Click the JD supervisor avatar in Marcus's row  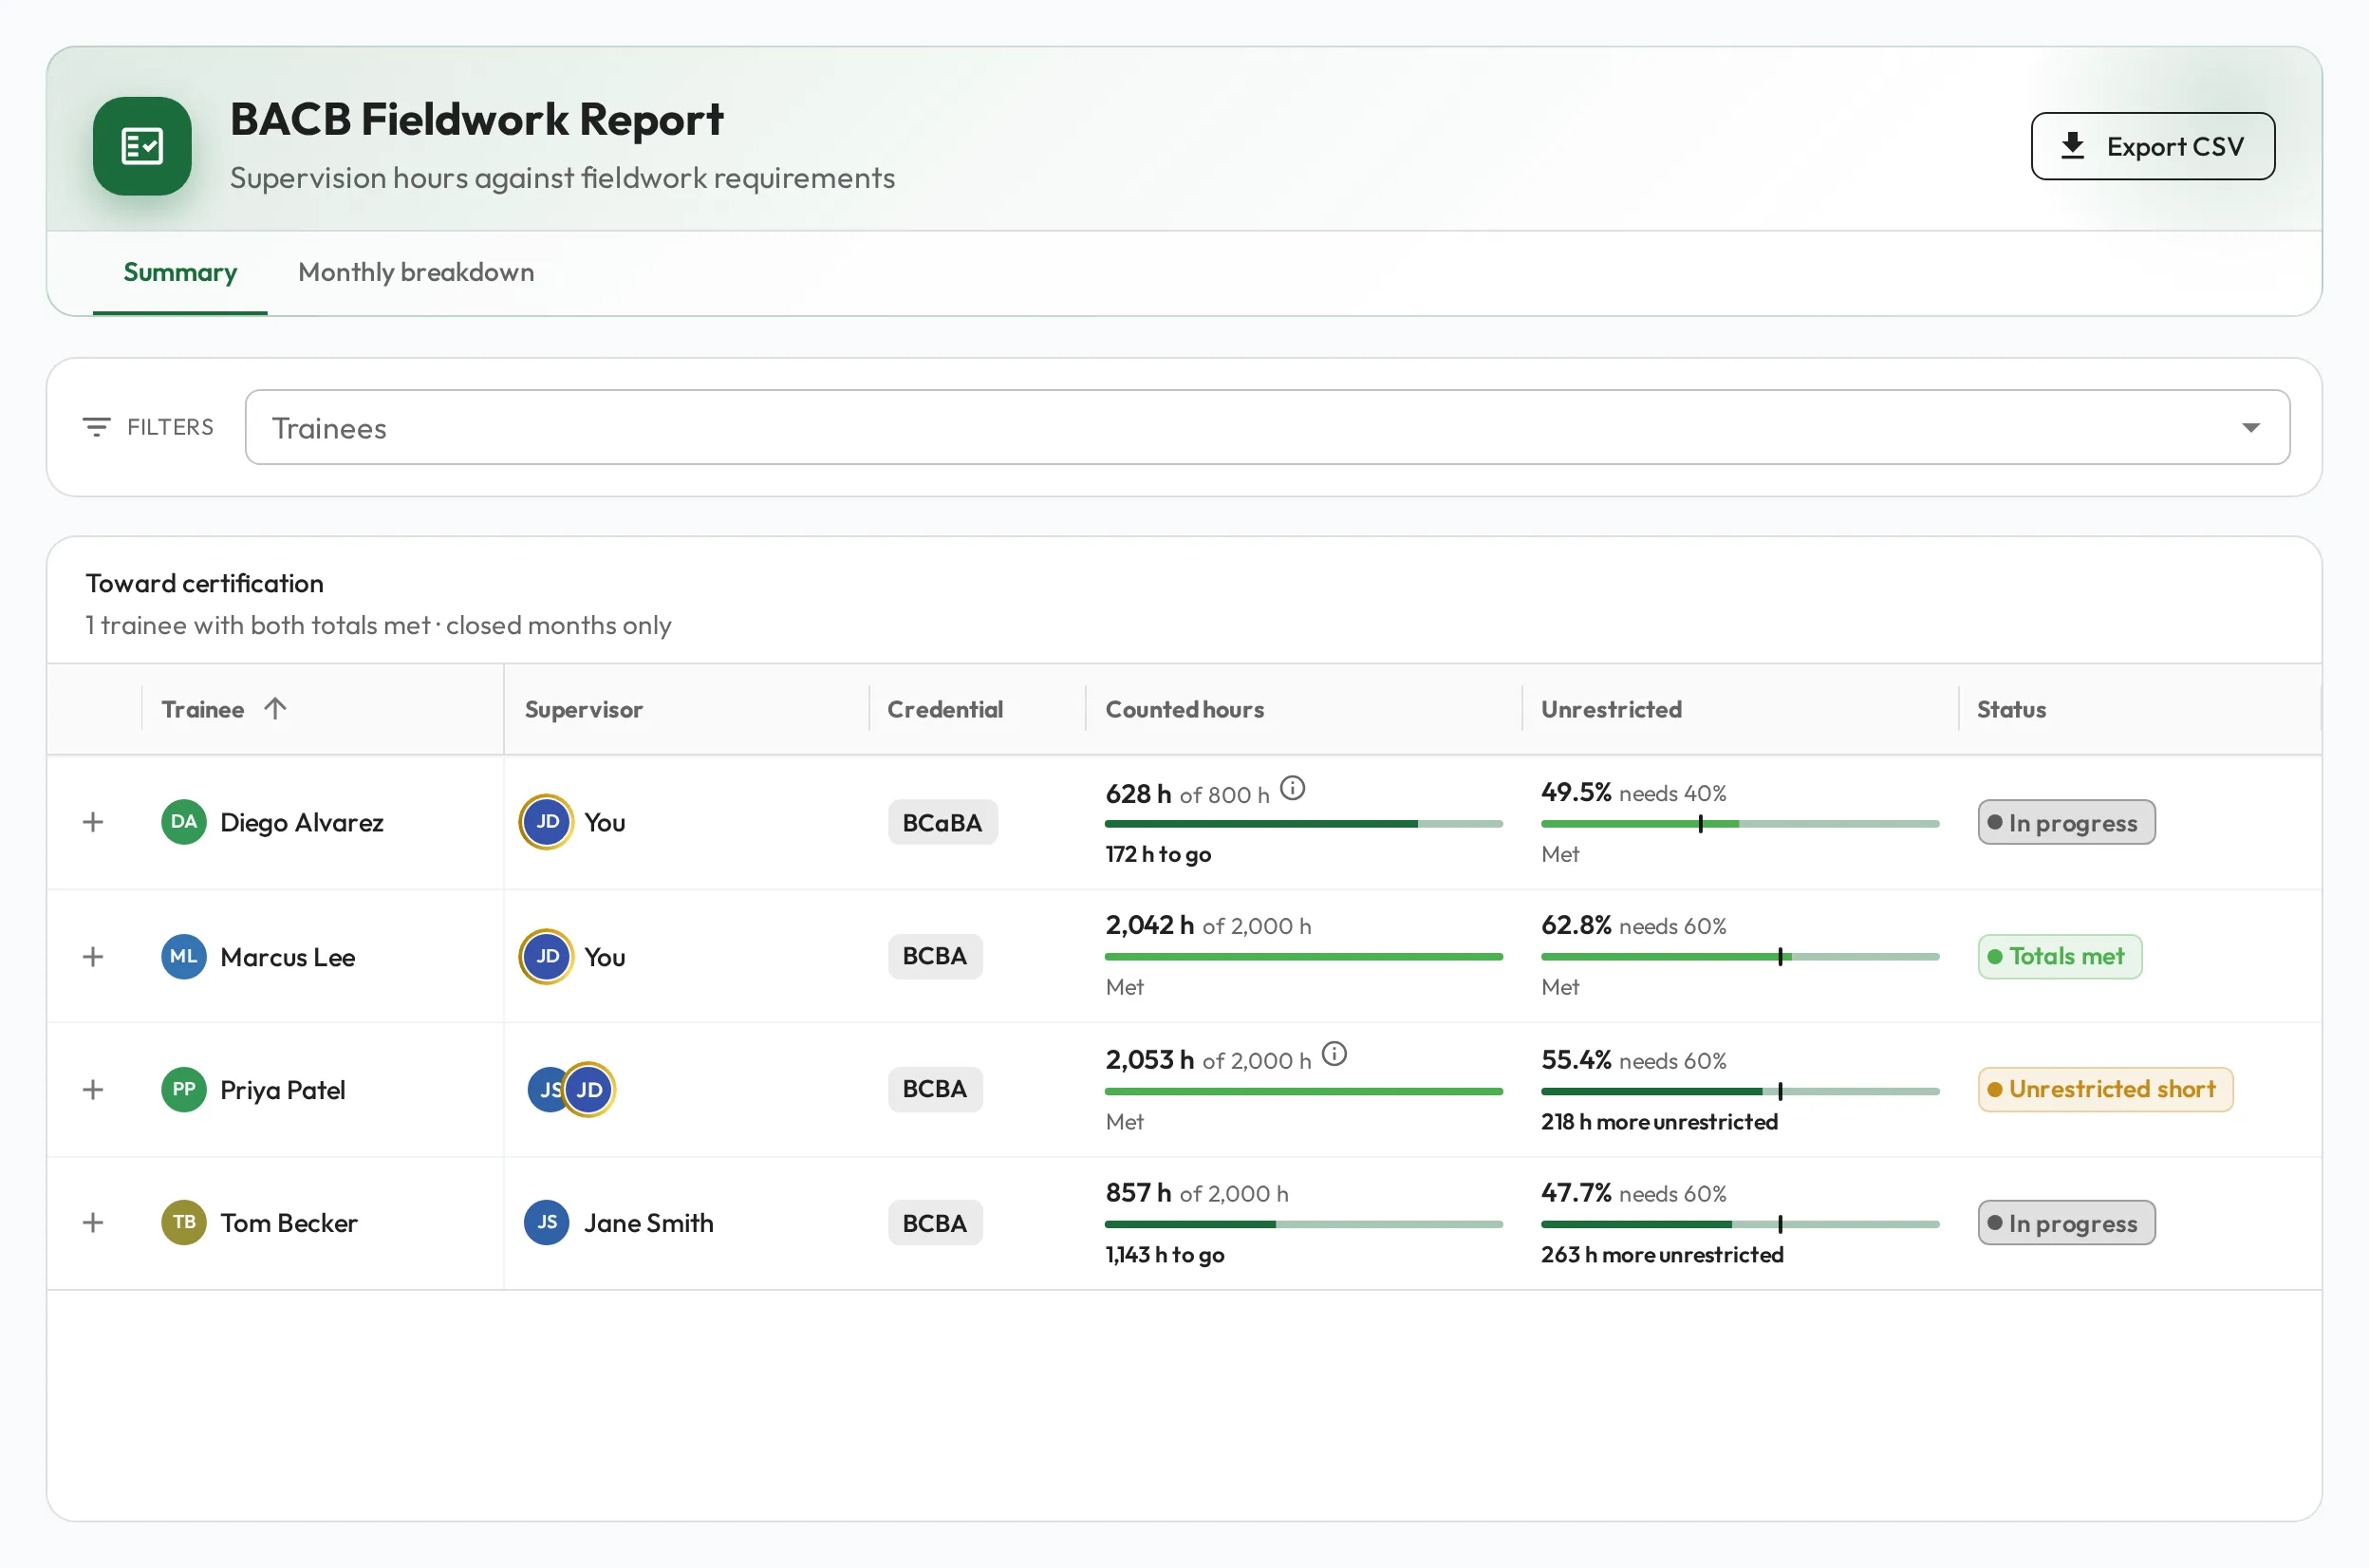[547, 957]
